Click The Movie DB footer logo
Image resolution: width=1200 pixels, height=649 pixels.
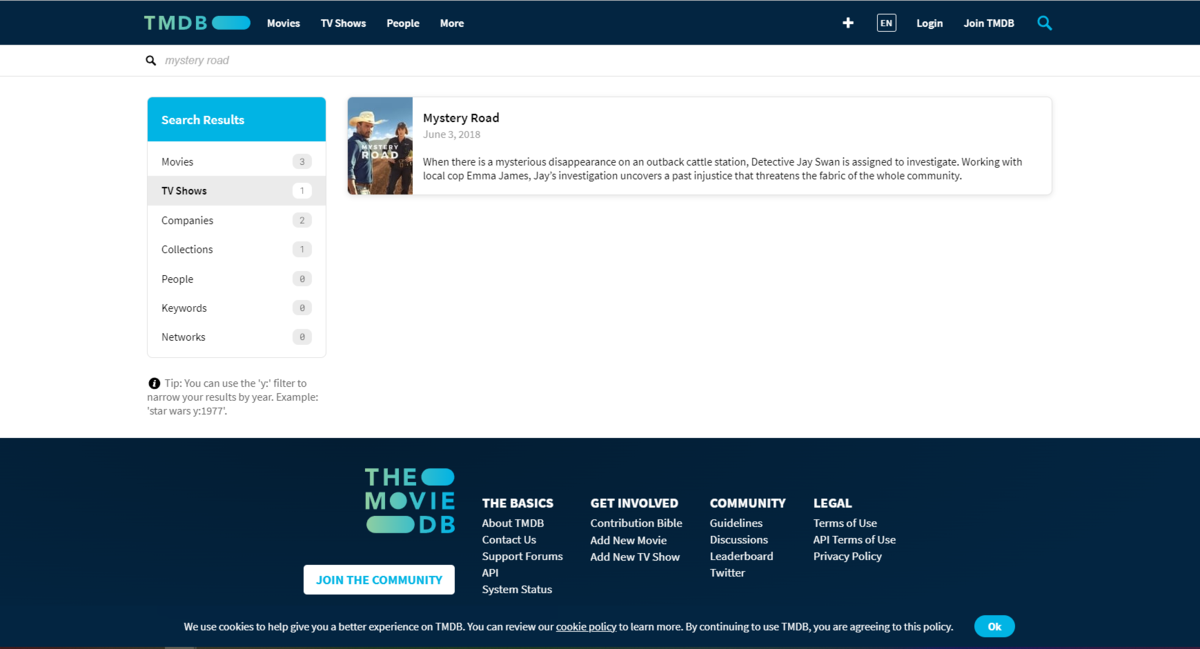pyautogui.click(x=410, y=500)
